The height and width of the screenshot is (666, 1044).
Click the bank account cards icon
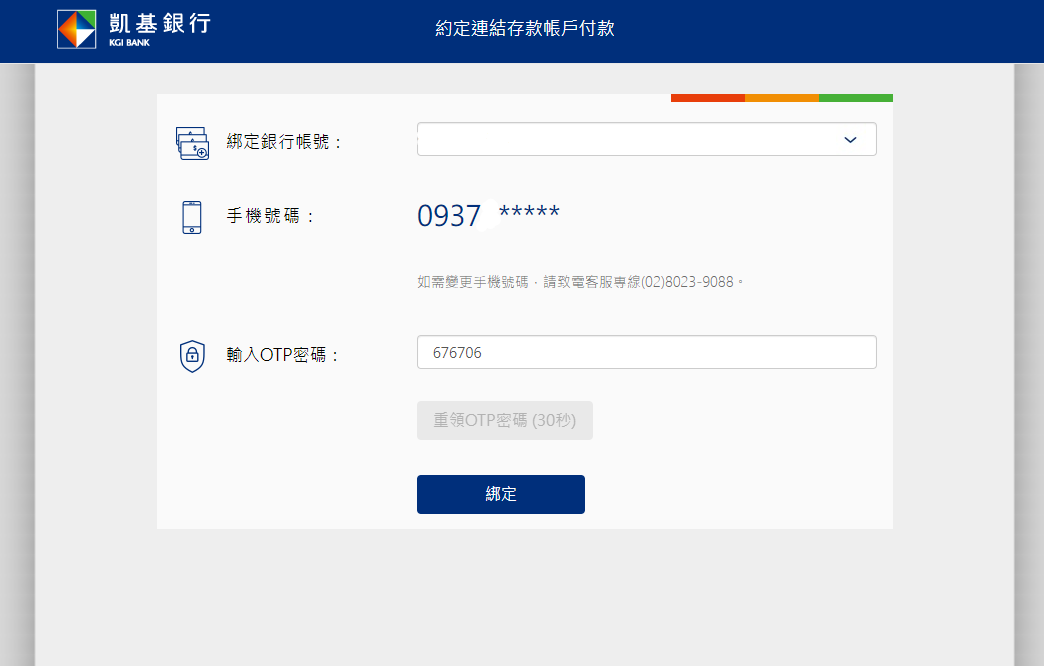192,143
